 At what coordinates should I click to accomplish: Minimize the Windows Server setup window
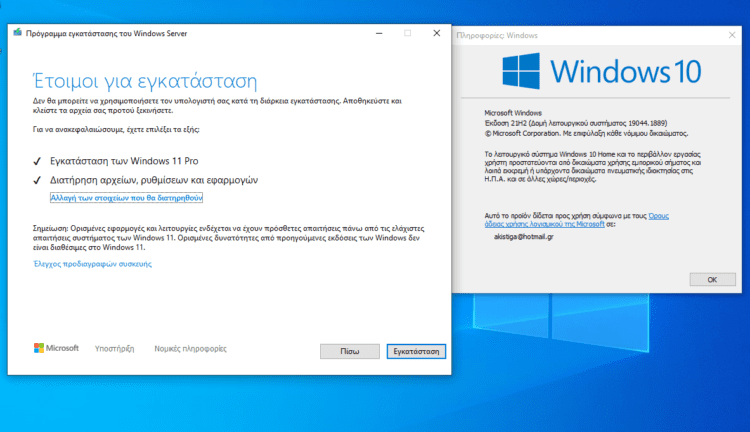point(379,33)
